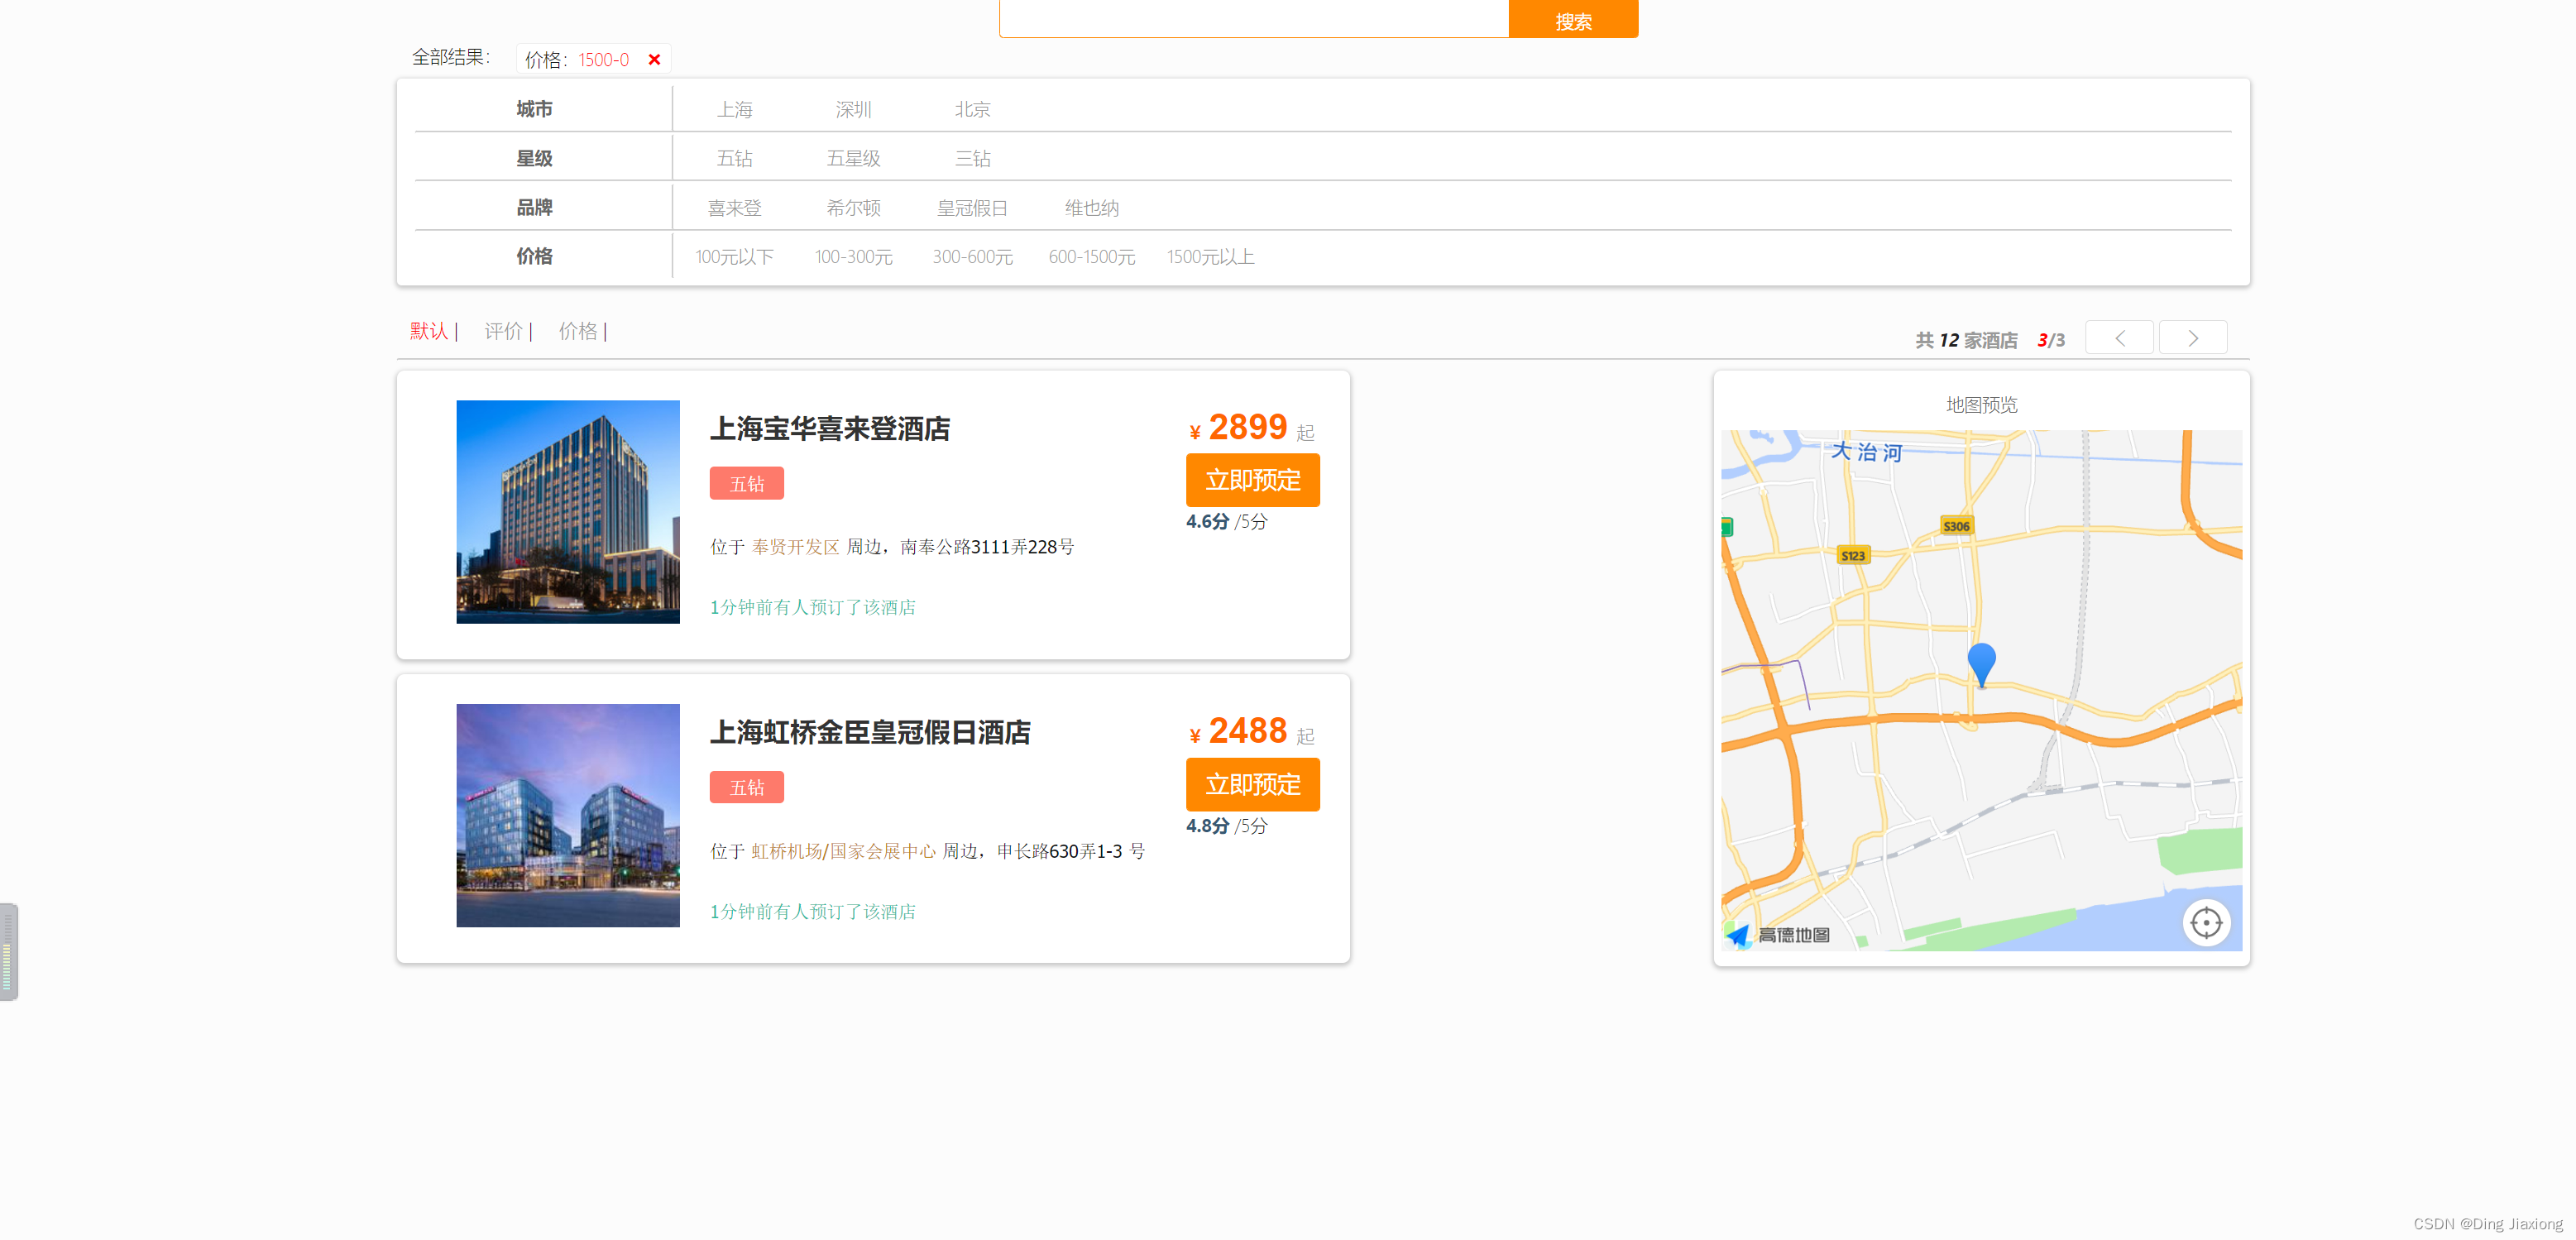Click the 奉贤开发区 area link
Screen dimensions: 2576x1240
[795, 547]
